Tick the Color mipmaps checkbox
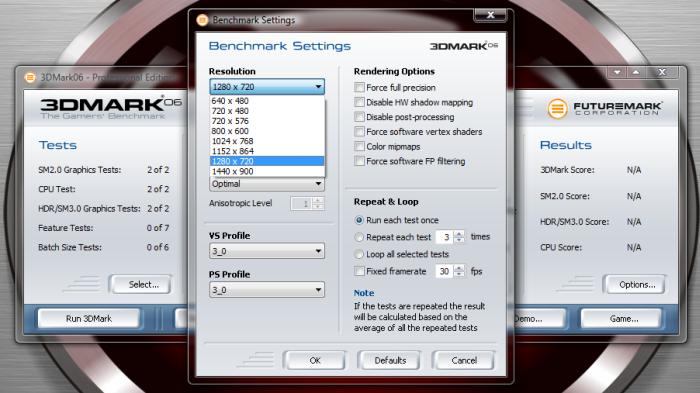This screenshot has height=393, width=700. (359, 146)
